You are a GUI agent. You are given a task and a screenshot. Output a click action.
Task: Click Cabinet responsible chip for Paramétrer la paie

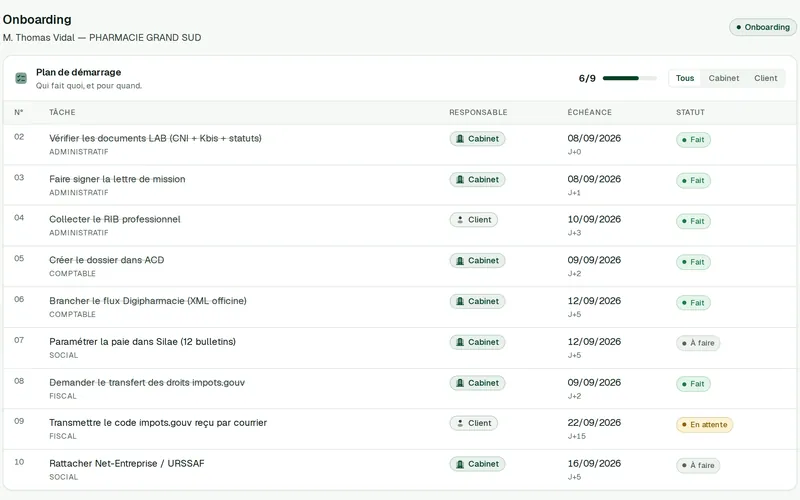(x=477, y=342)
